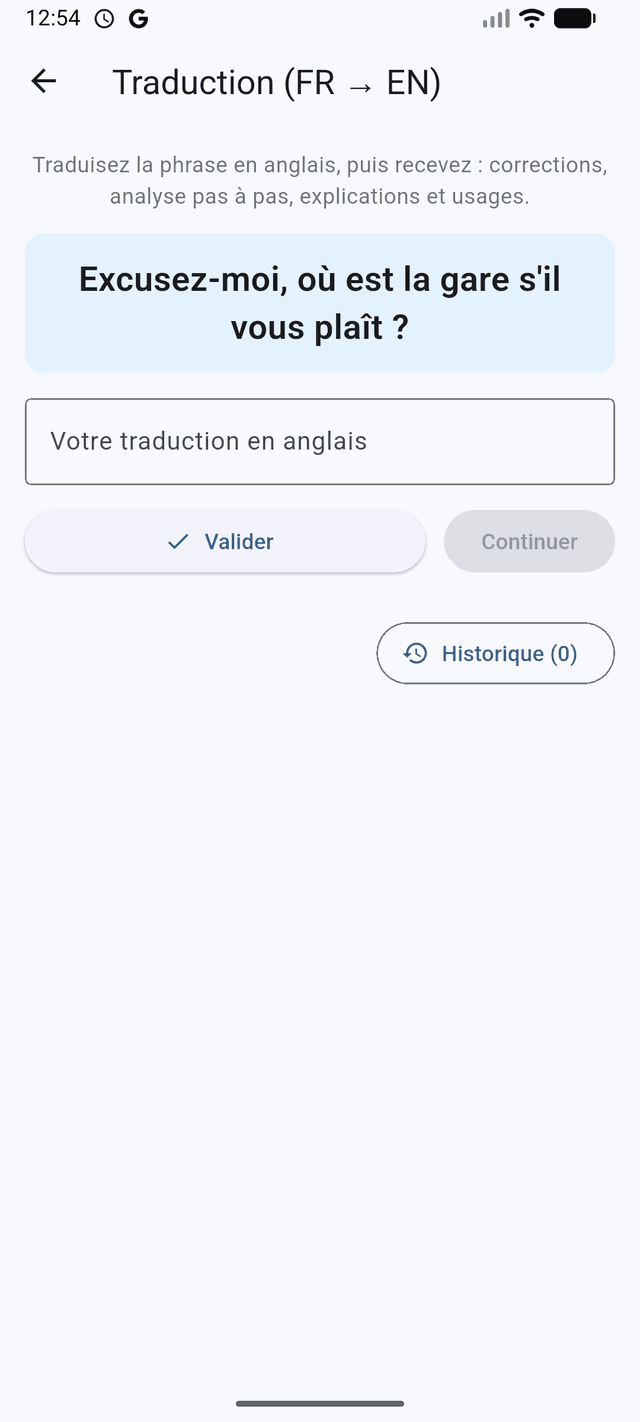This screenshot has height=1422, width=640.
Task: Tap the placeholder text Votre traduction en anglais
Action: coord(209,441)
